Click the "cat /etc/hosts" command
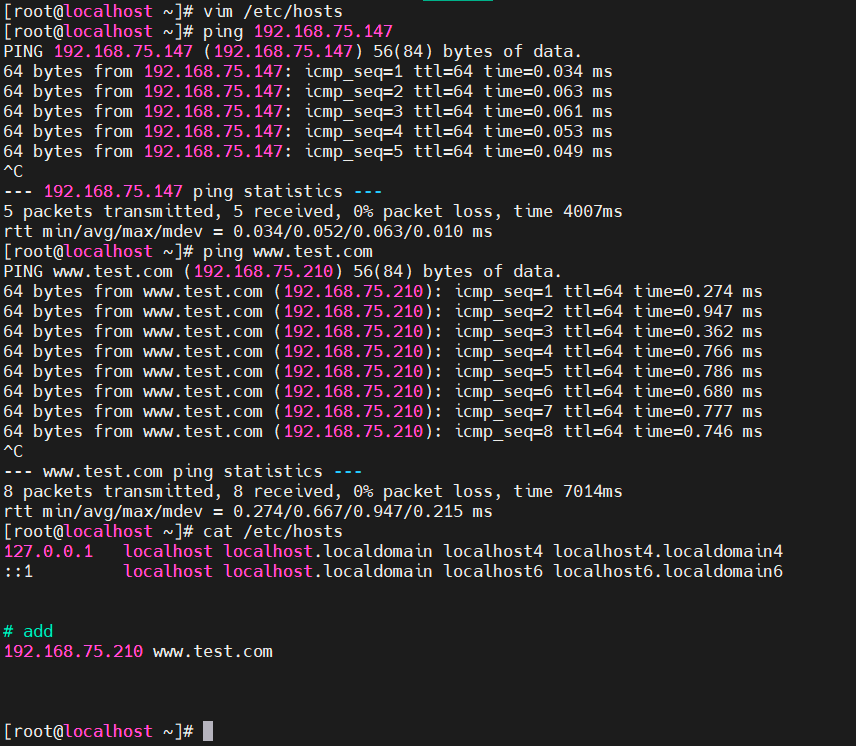This screenshot has width=856, height=746. tap(273, 532)
